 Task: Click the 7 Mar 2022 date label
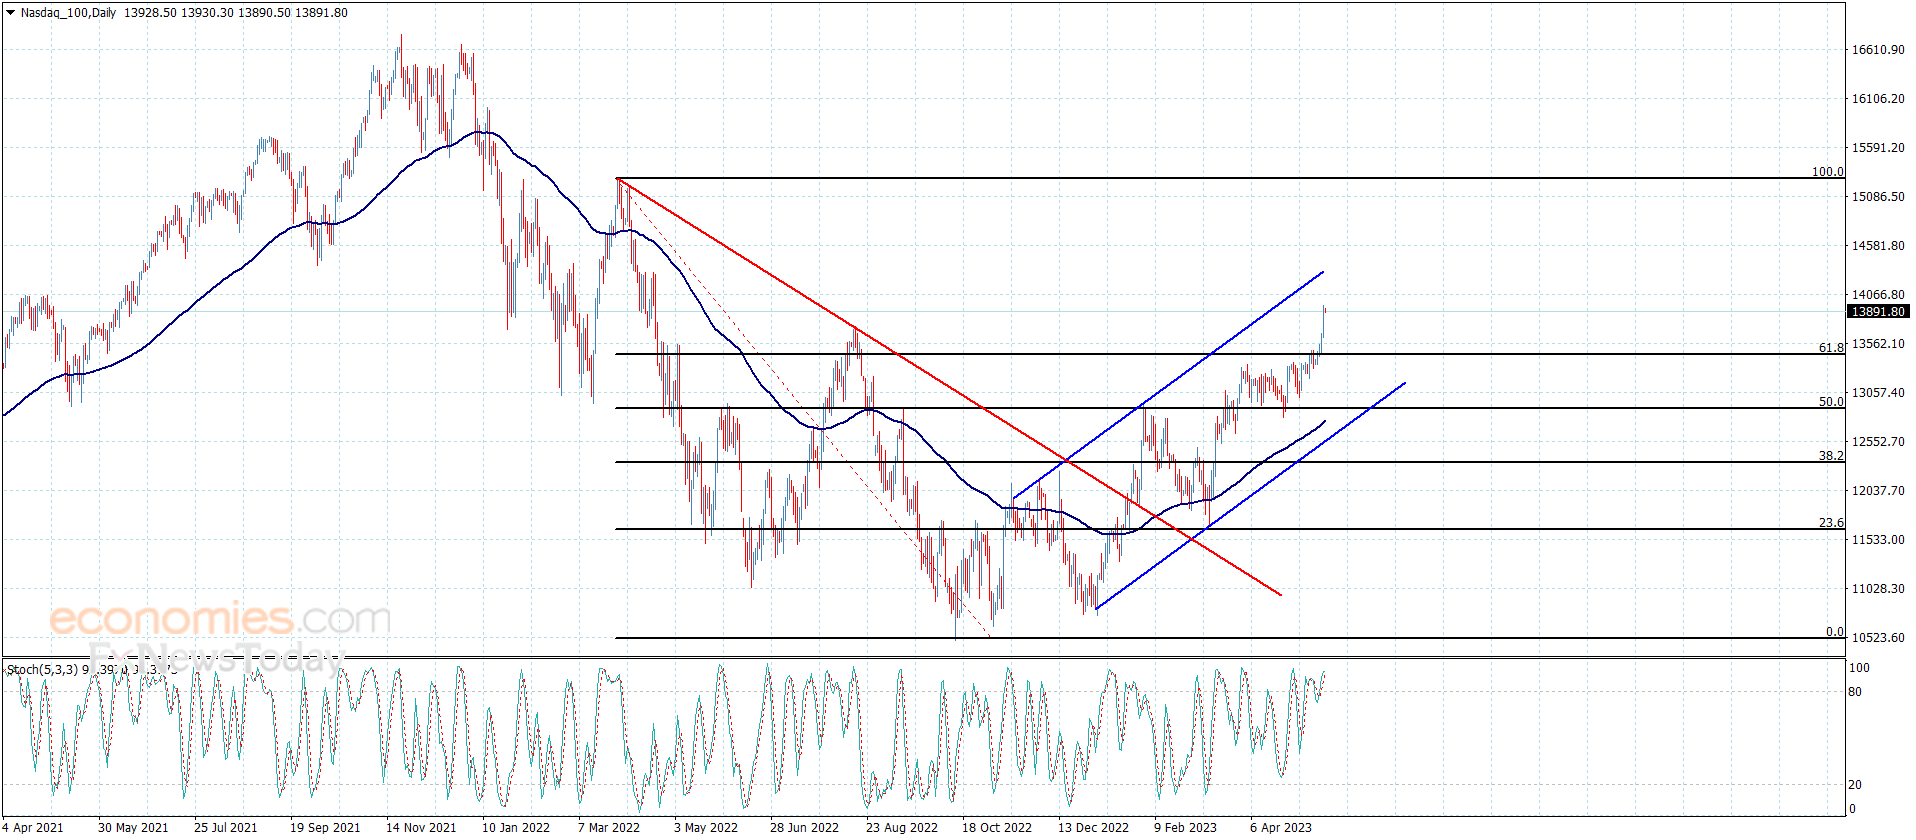coord(609,827)
